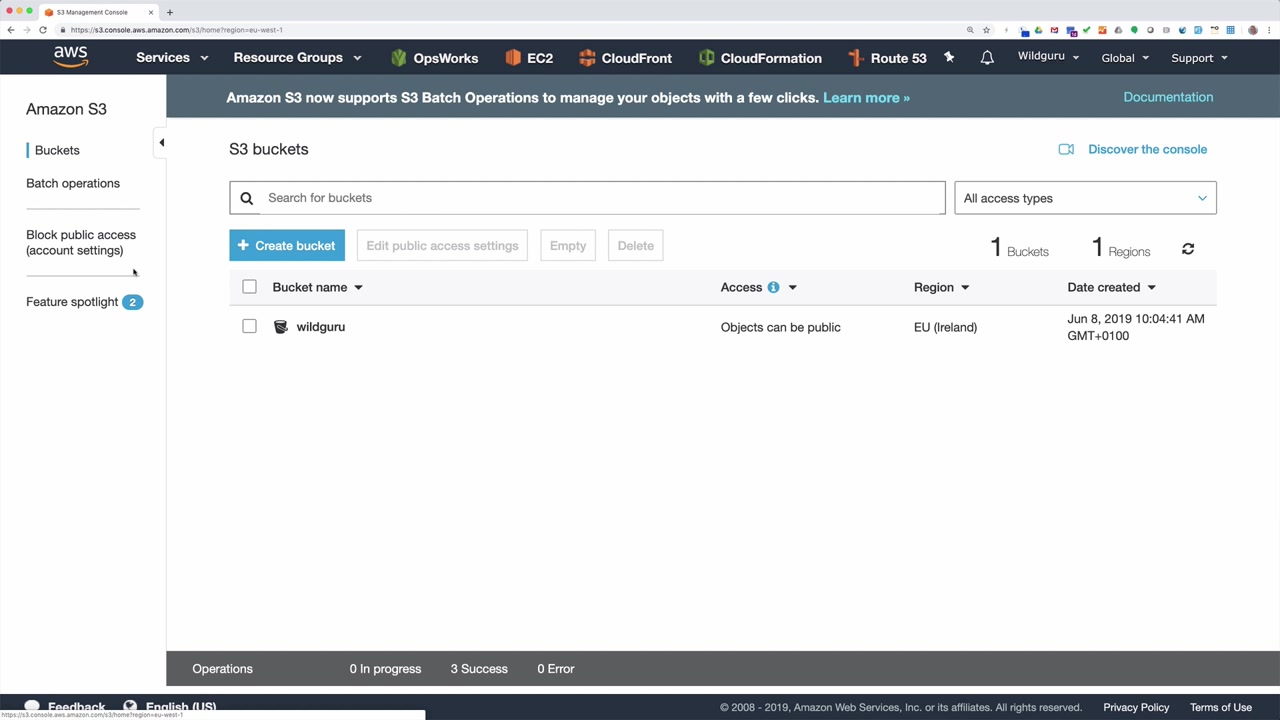Click the Empty button
Image resolution: width=1280 pixels, height=720 pixels.
coord(568,246)
